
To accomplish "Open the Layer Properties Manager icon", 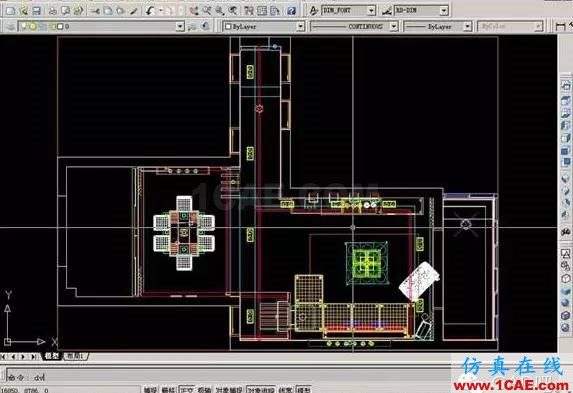I will tap(11, 26).
